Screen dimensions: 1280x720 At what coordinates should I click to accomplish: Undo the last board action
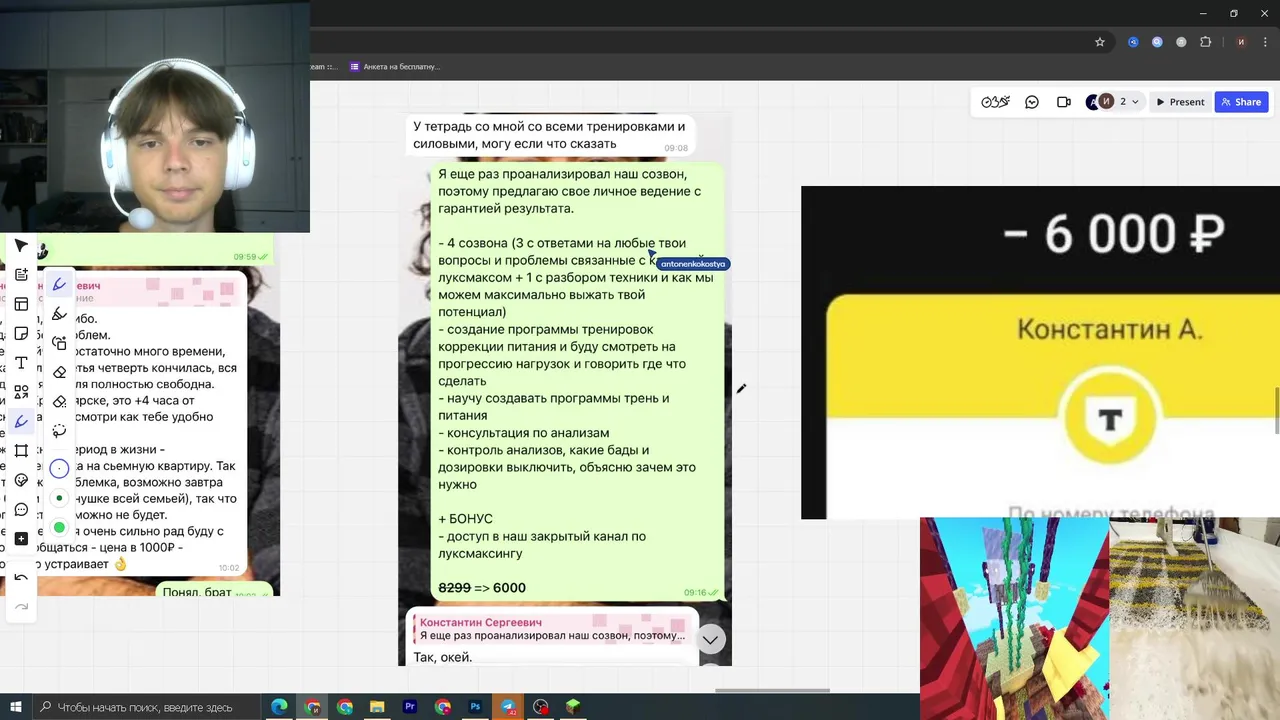point(21,578)
